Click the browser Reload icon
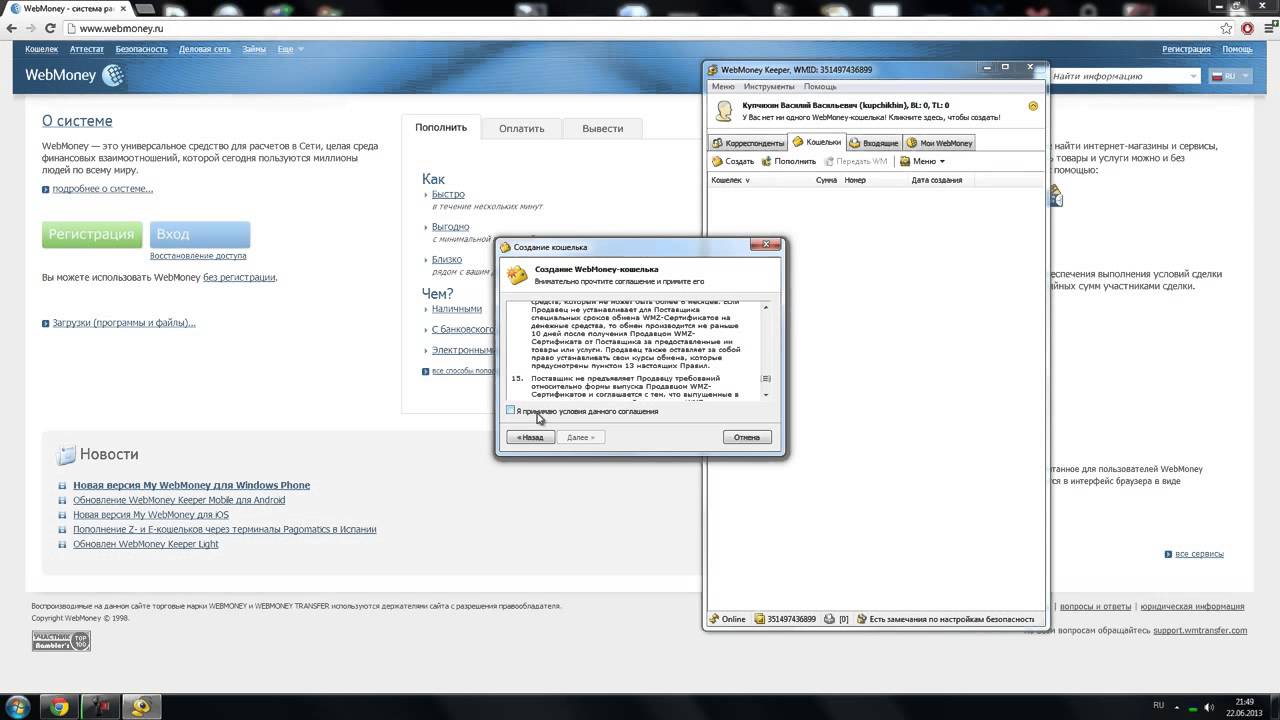The image size is (1280, 720). [x=50, y=28]
